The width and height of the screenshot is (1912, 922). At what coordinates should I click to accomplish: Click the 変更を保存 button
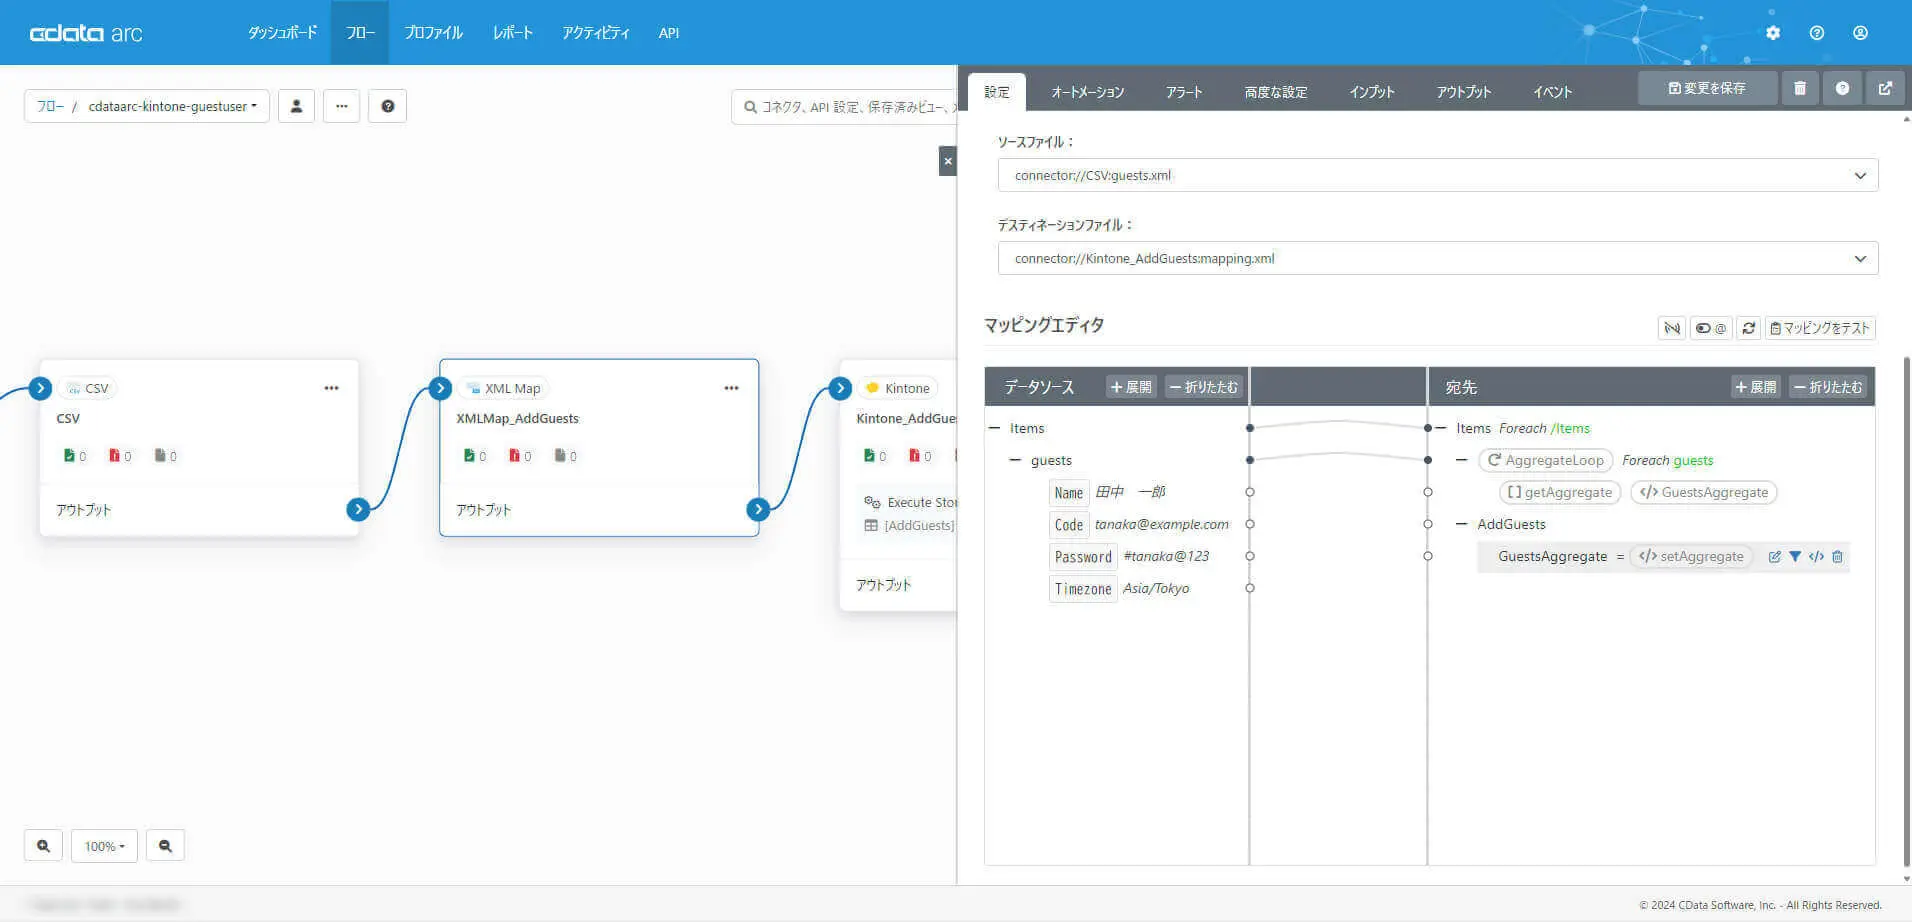pyautogui.click(x=1707, y=88)
